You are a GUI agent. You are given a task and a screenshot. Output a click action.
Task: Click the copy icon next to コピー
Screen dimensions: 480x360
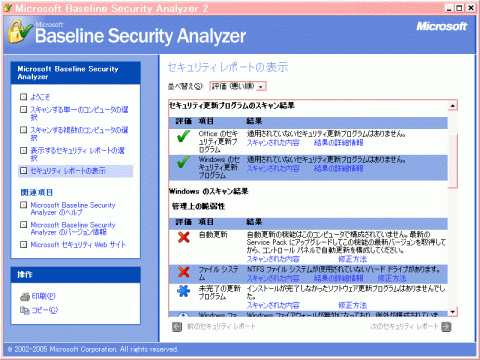[25, 310]
